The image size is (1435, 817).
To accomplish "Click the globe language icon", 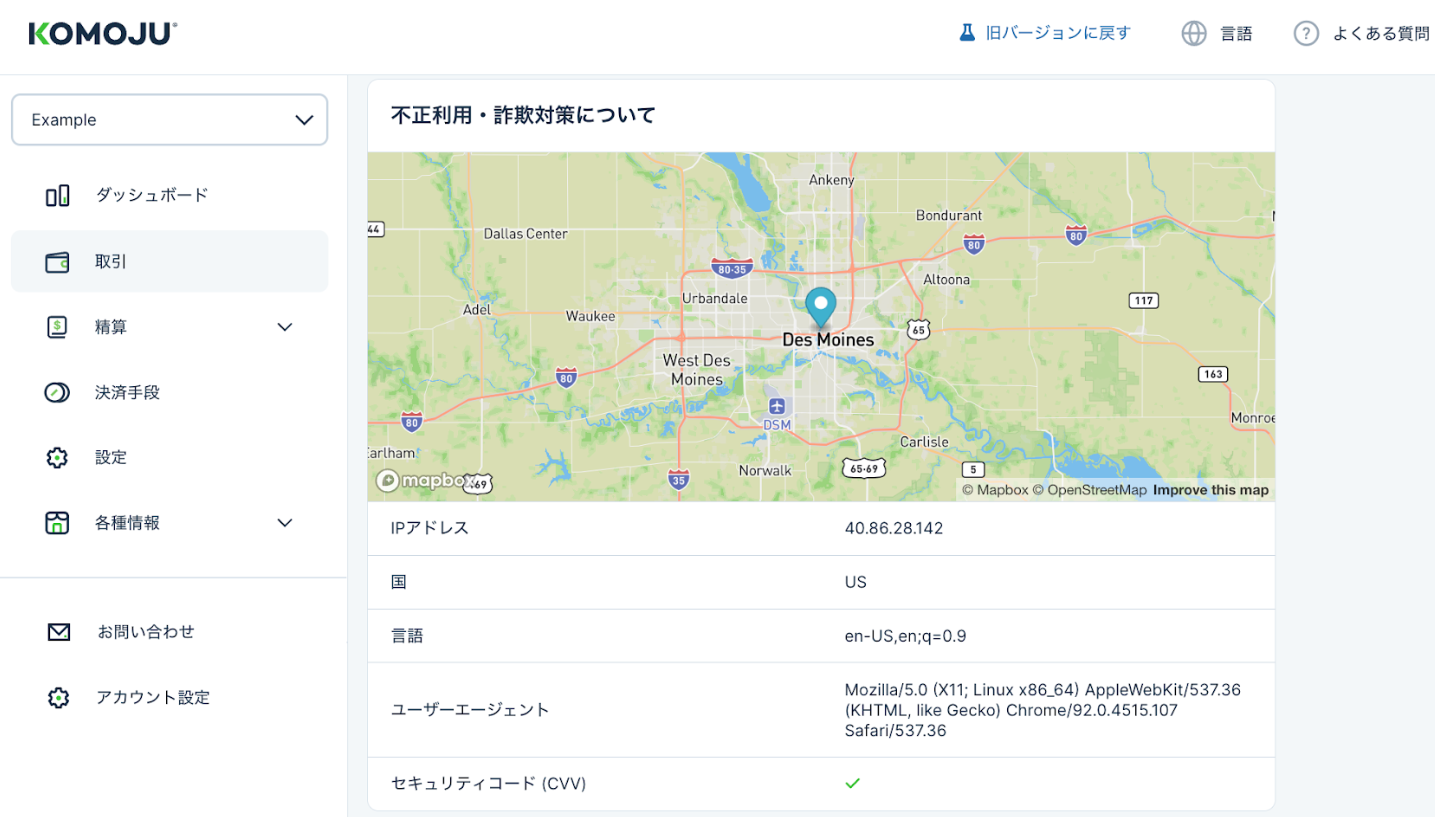I will coord(1194,34).
